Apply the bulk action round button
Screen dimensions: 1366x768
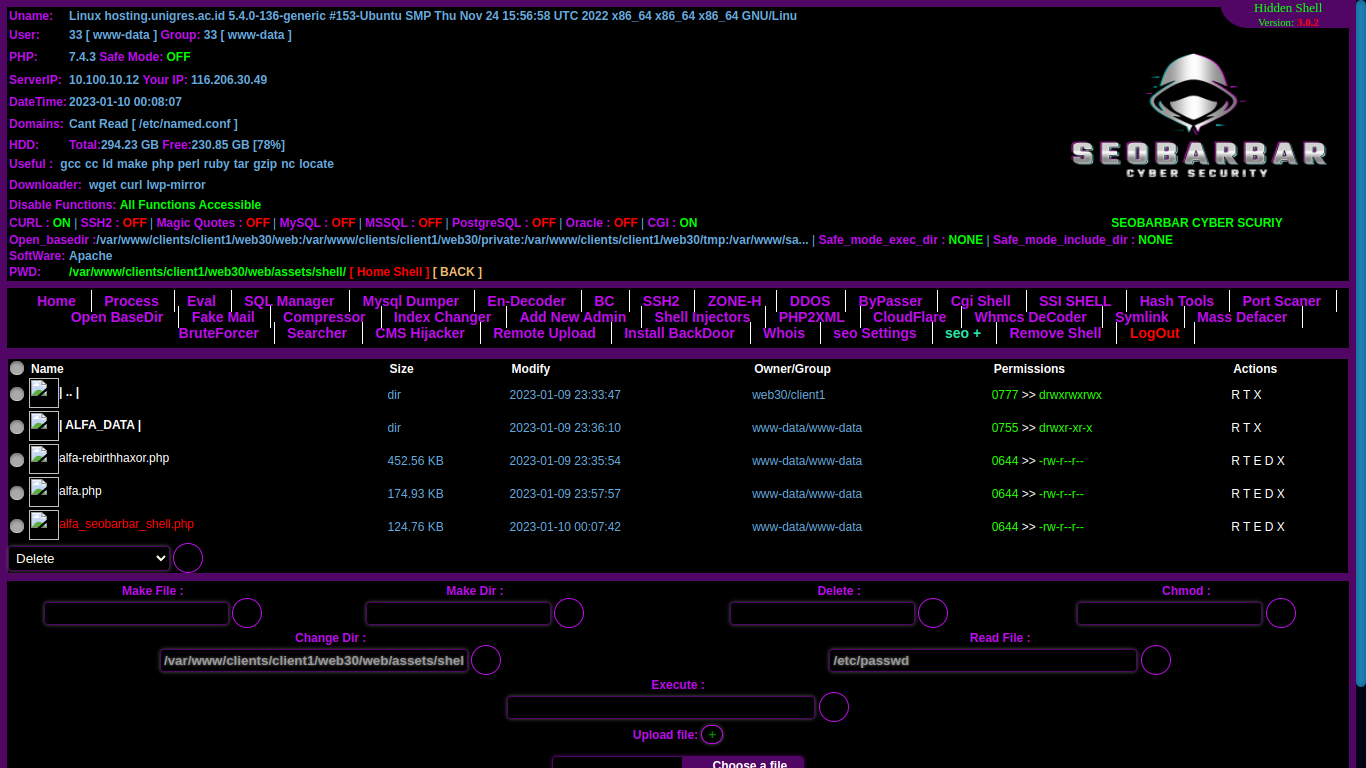click(188, 558)
